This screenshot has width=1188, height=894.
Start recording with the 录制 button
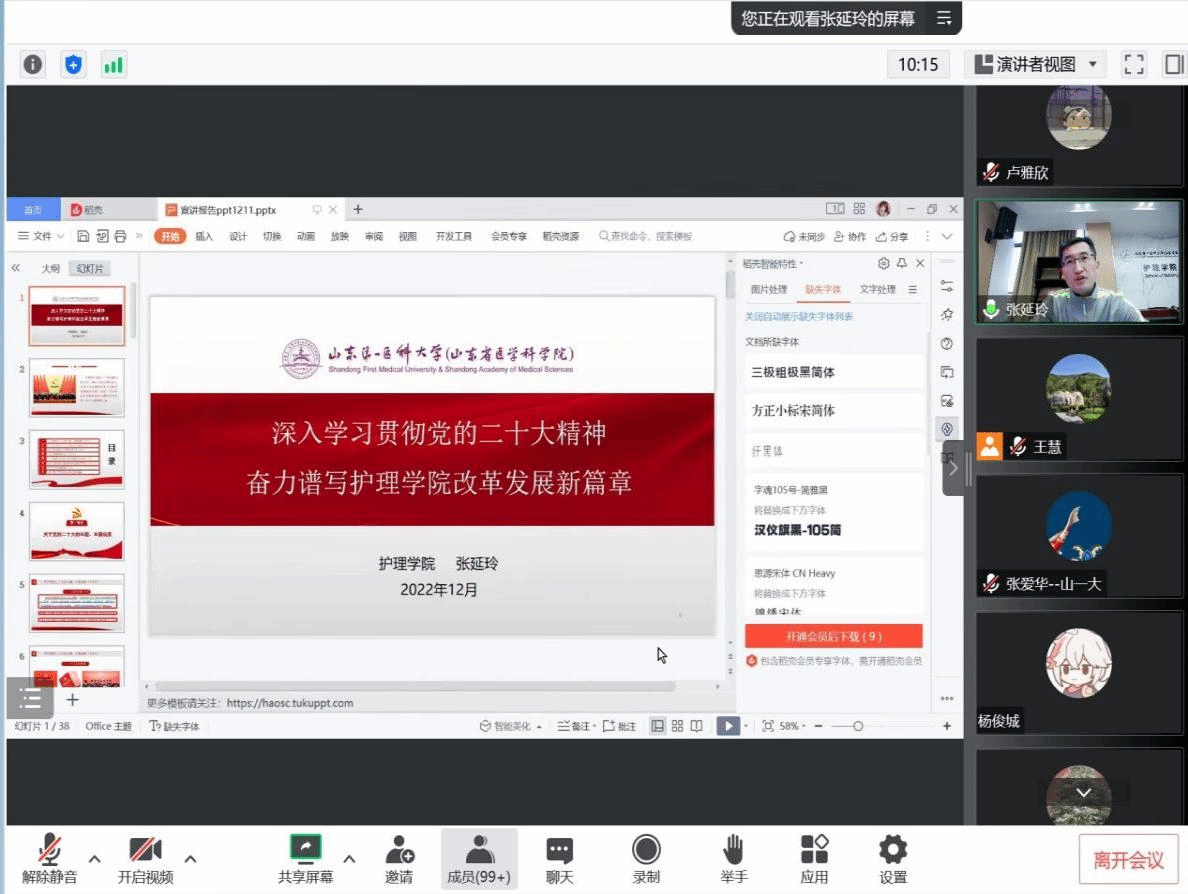tap(646, 859)
